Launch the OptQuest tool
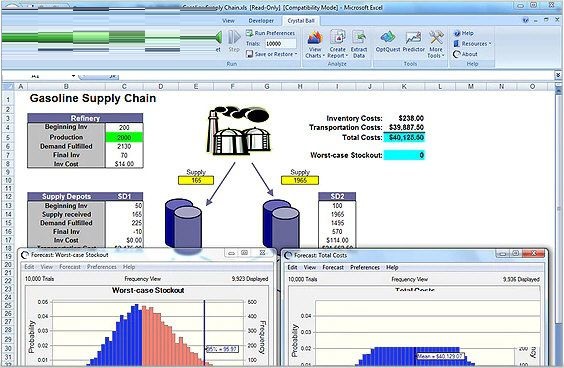Viewport: 564px width, 368px height. pos(388,42)
